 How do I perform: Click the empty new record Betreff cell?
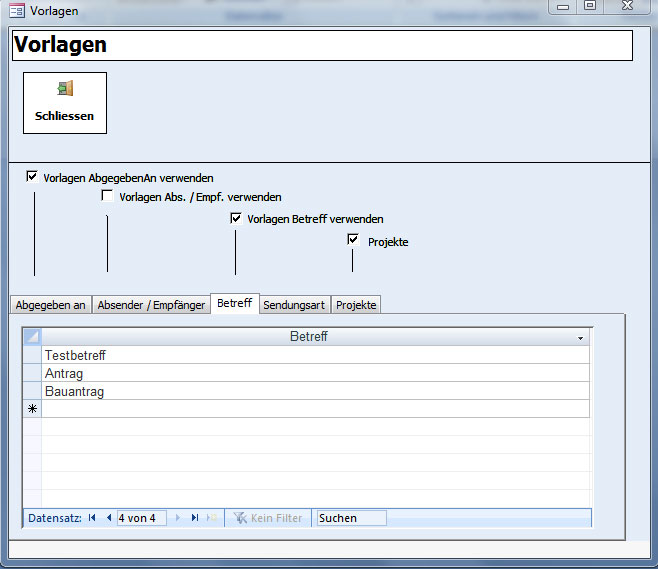pyautogui.click(x=316, y=409)
